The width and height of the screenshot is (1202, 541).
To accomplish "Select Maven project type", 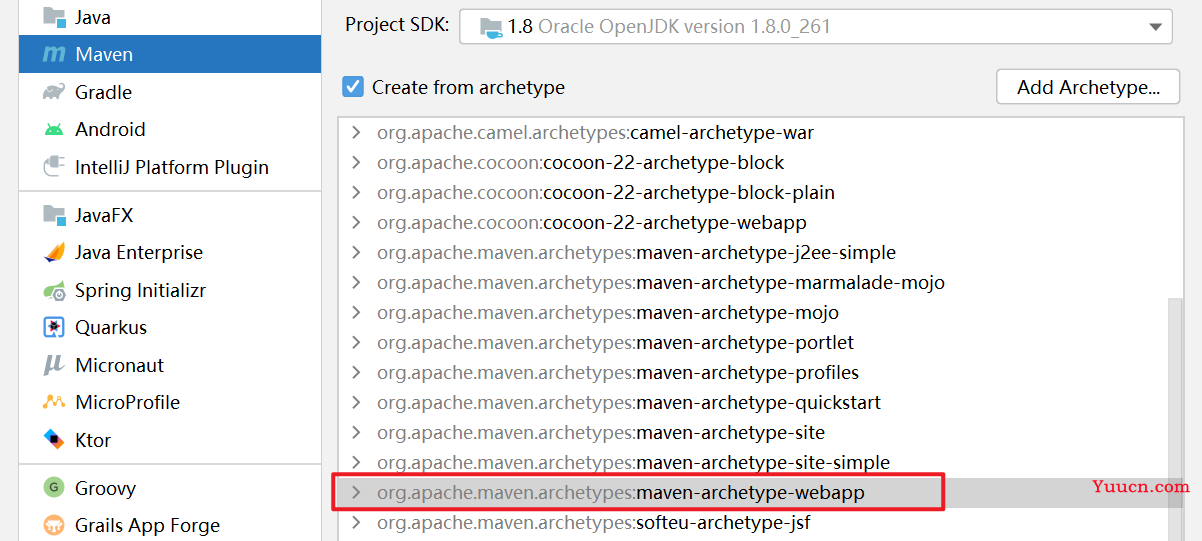I will point(170,55).
